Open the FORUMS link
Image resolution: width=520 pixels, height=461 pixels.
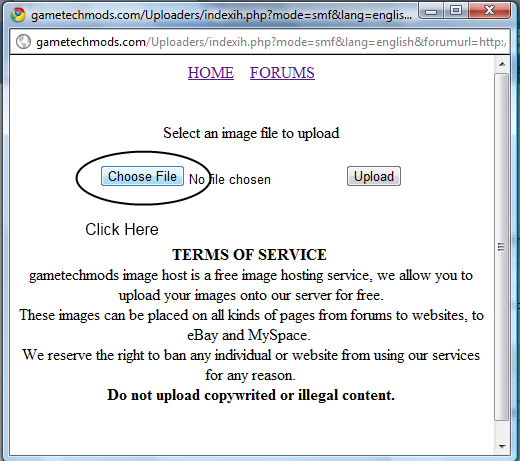[x=282, y=73]
